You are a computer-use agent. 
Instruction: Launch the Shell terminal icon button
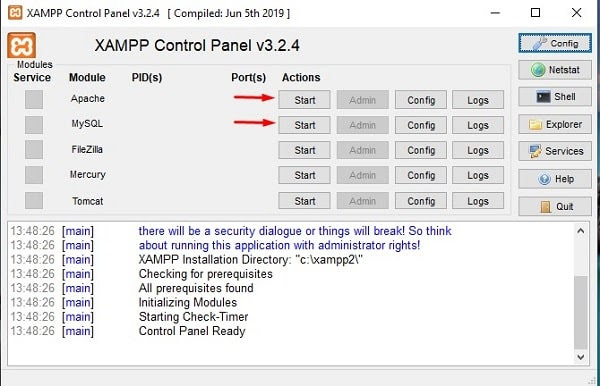(555, 97)
